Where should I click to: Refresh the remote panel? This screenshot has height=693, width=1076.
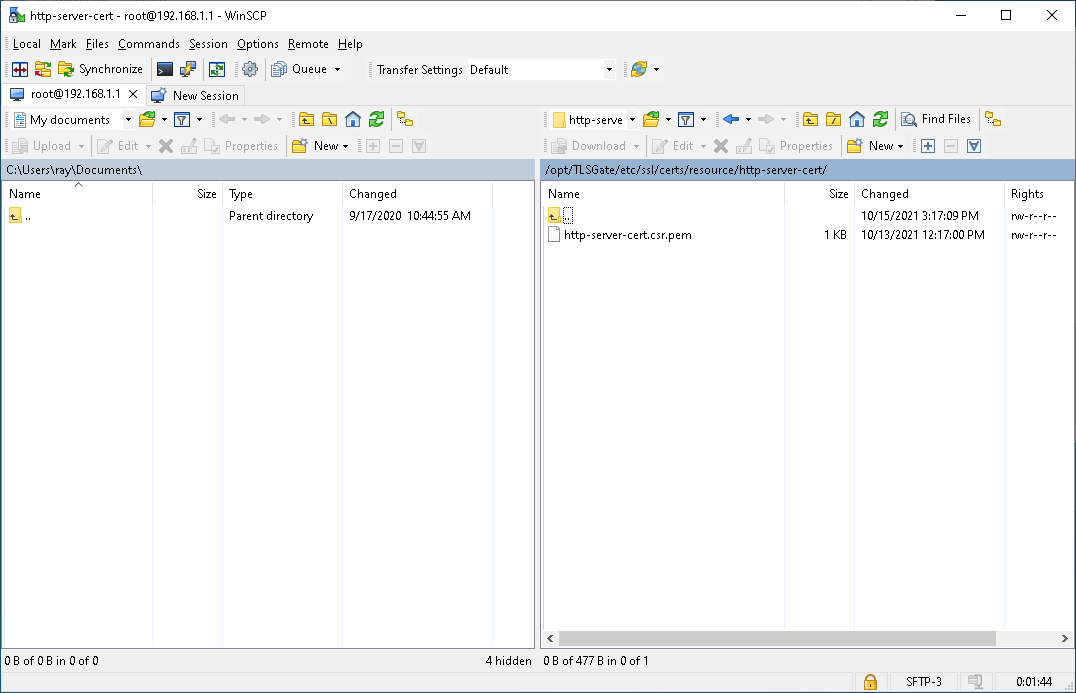click(880, 119)
